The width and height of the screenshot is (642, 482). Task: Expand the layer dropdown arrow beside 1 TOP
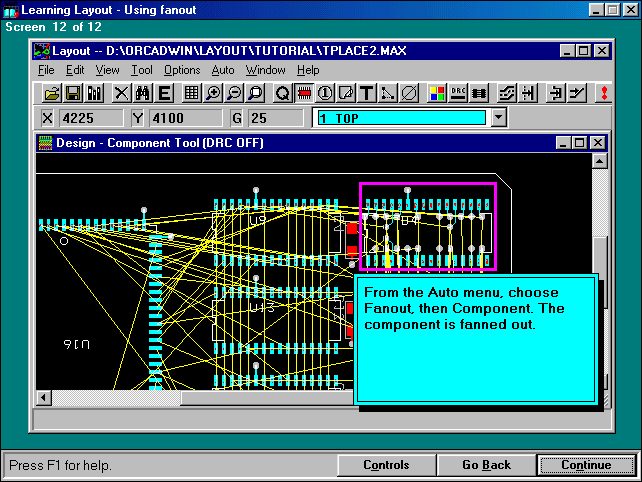499,118
